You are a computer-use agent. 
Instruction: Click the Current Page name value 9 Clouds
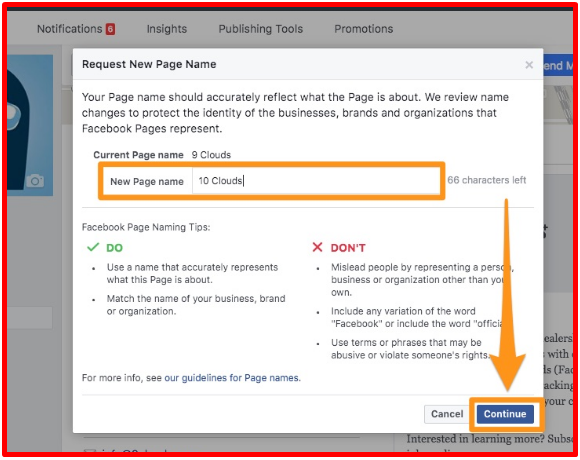click(x=211, y=155)
